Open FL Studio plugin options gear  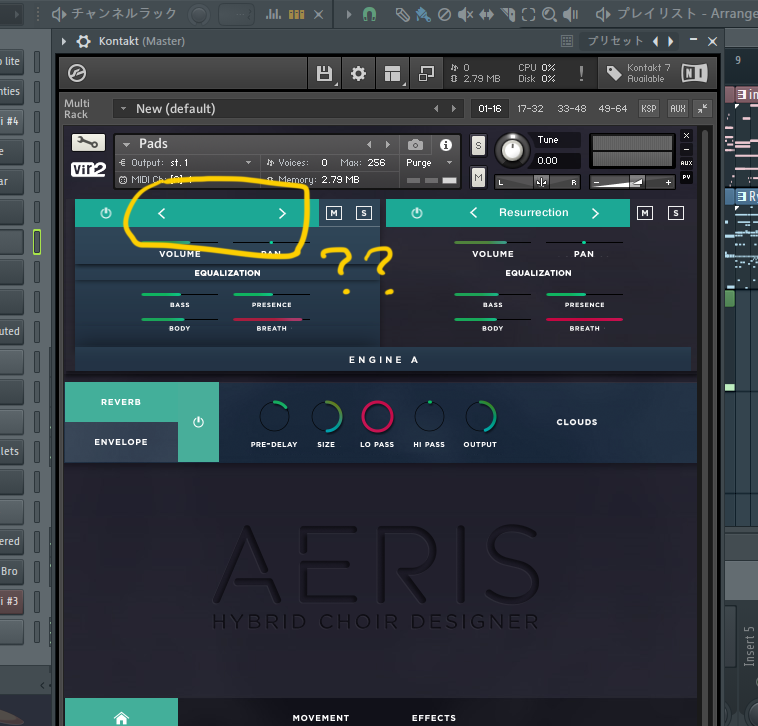tap(84, 42)
